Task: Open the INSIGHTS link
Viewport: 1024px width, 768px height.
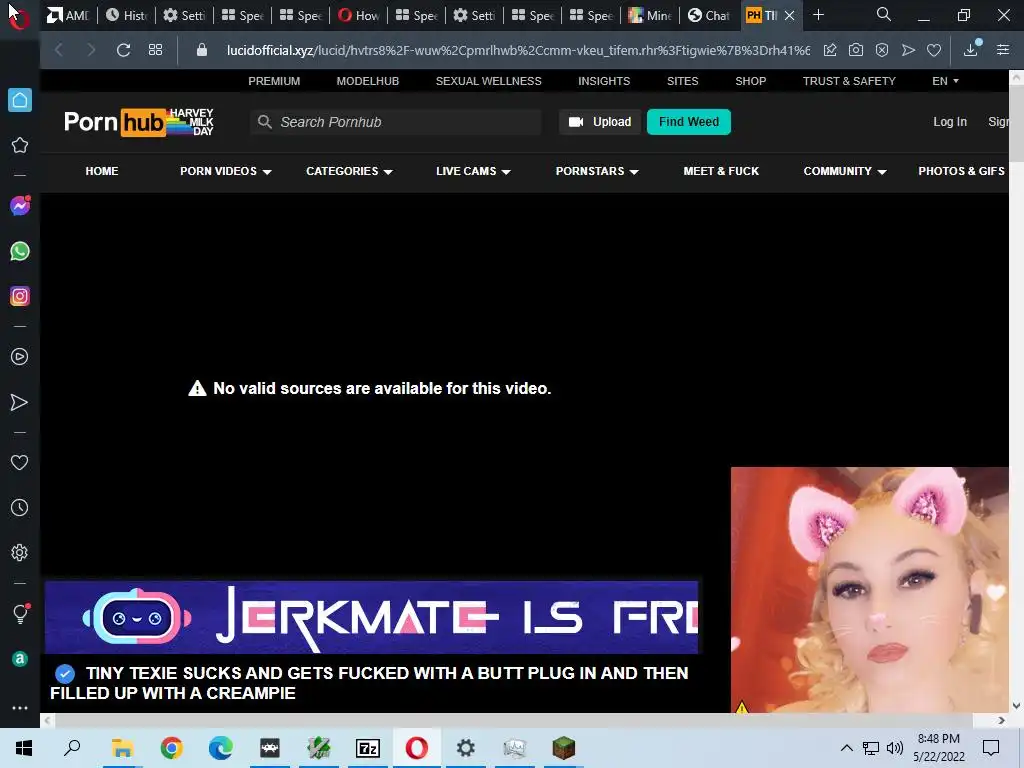Action: tap(604, 81)
